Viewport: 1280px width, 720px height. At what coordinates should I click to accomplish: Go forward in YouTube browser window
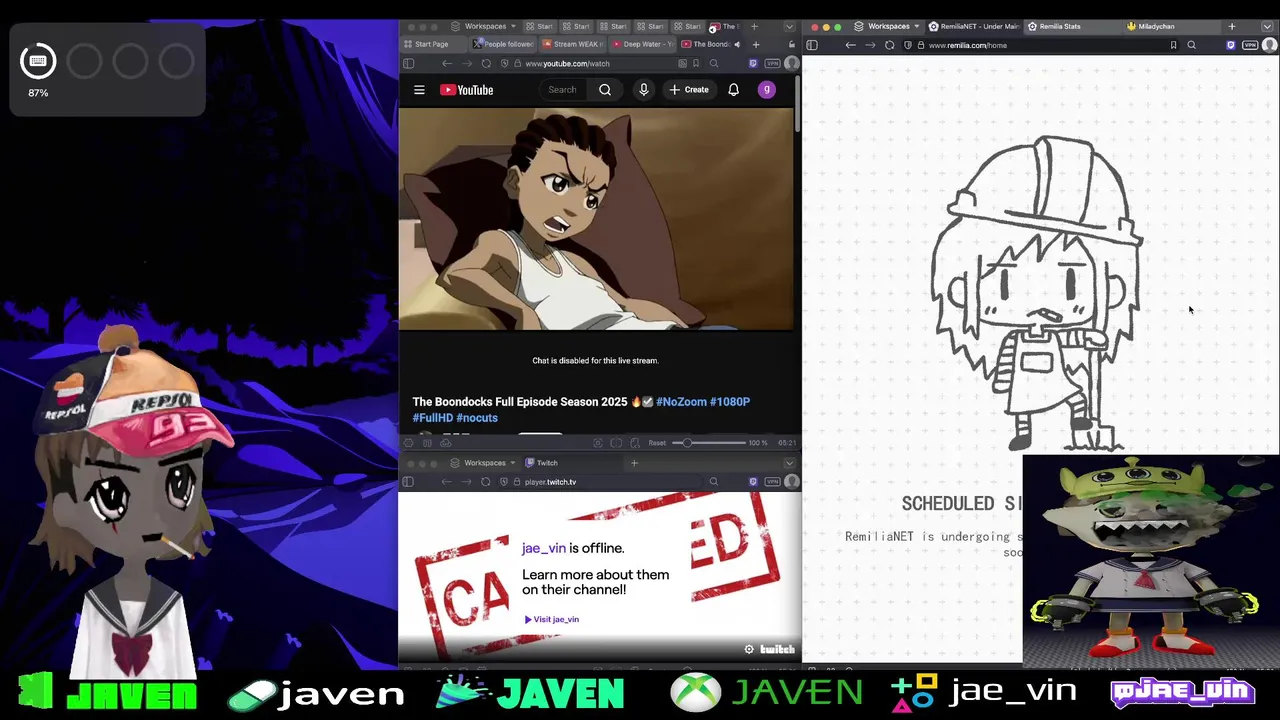coord(466,64)
